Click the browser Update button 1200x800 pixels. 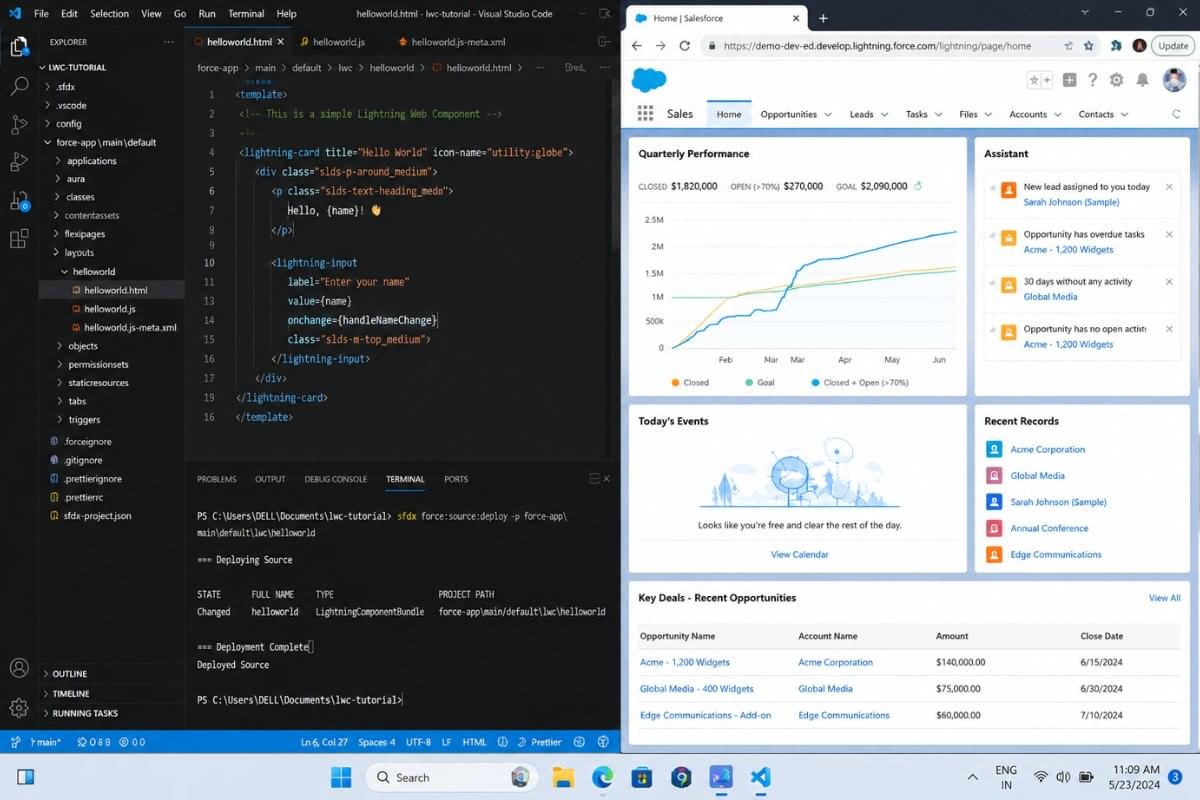pyautogui.click(x=1173, y=46)
